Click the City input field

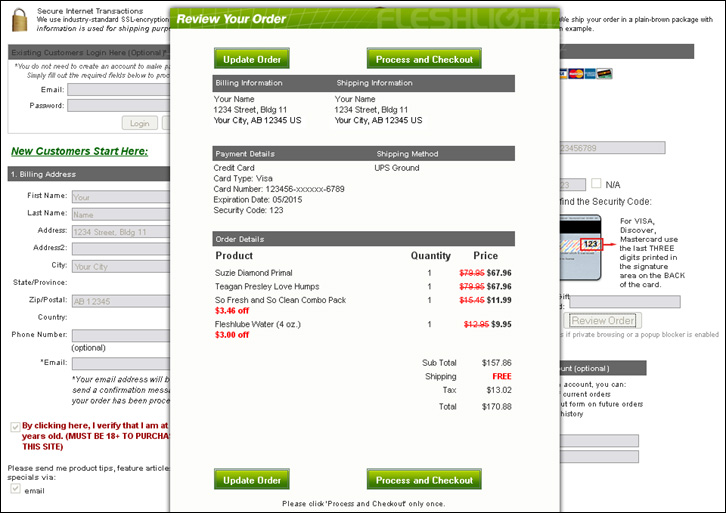point(121,266)
